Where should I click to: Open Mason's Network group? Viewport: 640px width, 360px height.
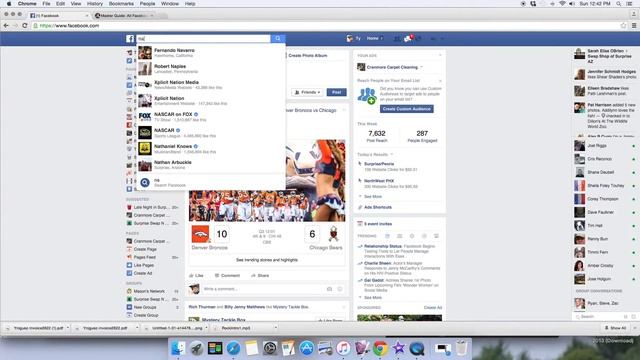149,291
